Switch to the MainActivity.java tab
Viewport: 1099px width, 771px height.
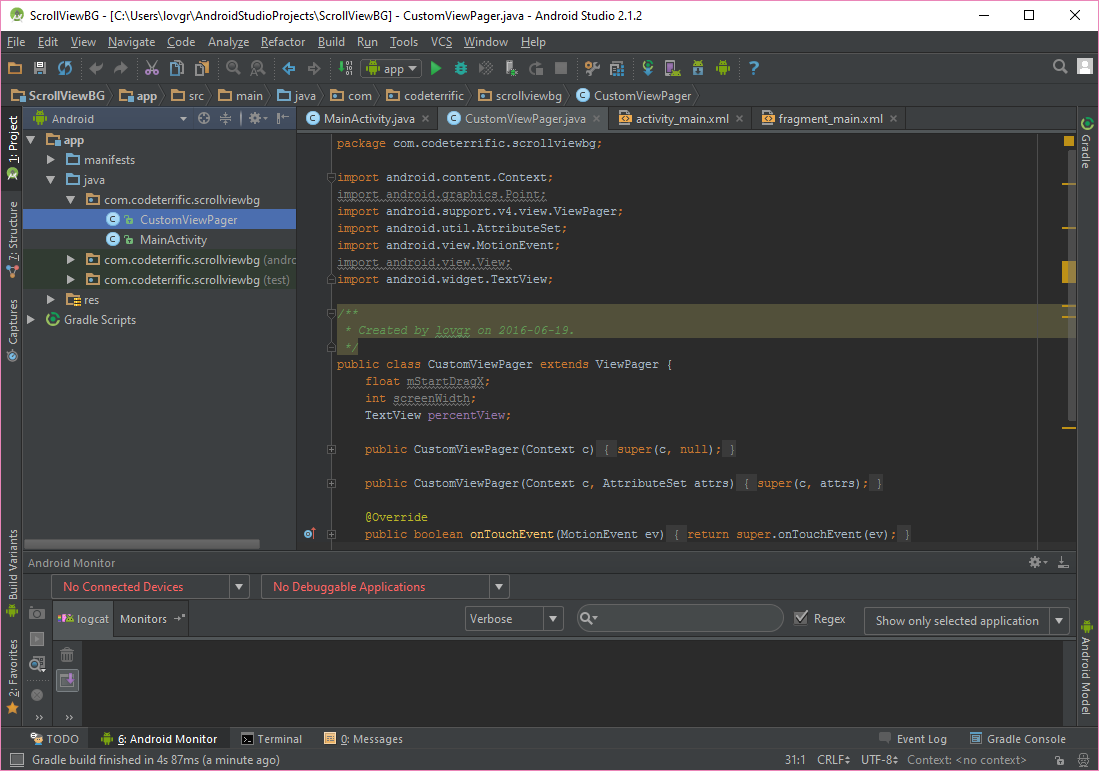369,118
